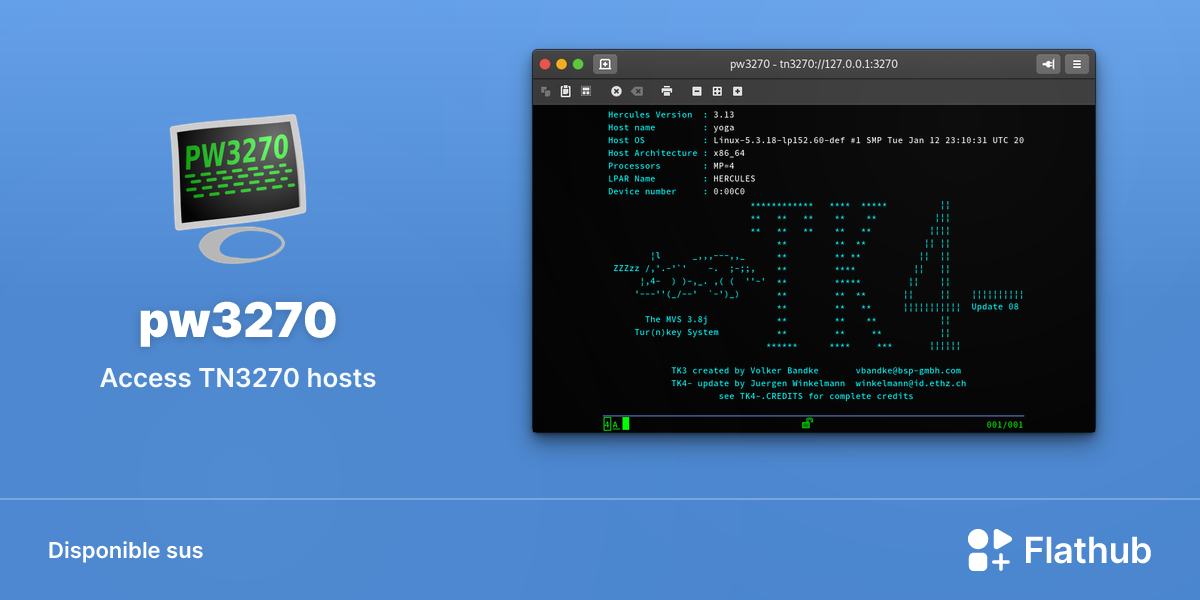Click the round X erase icon

pyautogui.click(x=616, y=91)
